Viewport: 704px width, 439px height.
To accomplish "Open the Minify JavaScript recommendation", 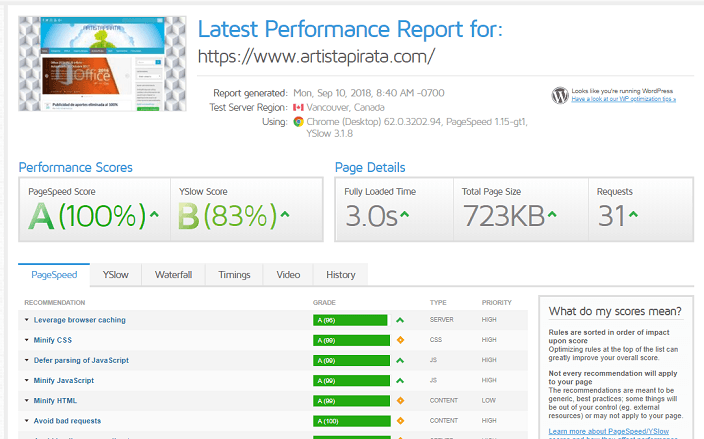I will click(x=64, y=381).
